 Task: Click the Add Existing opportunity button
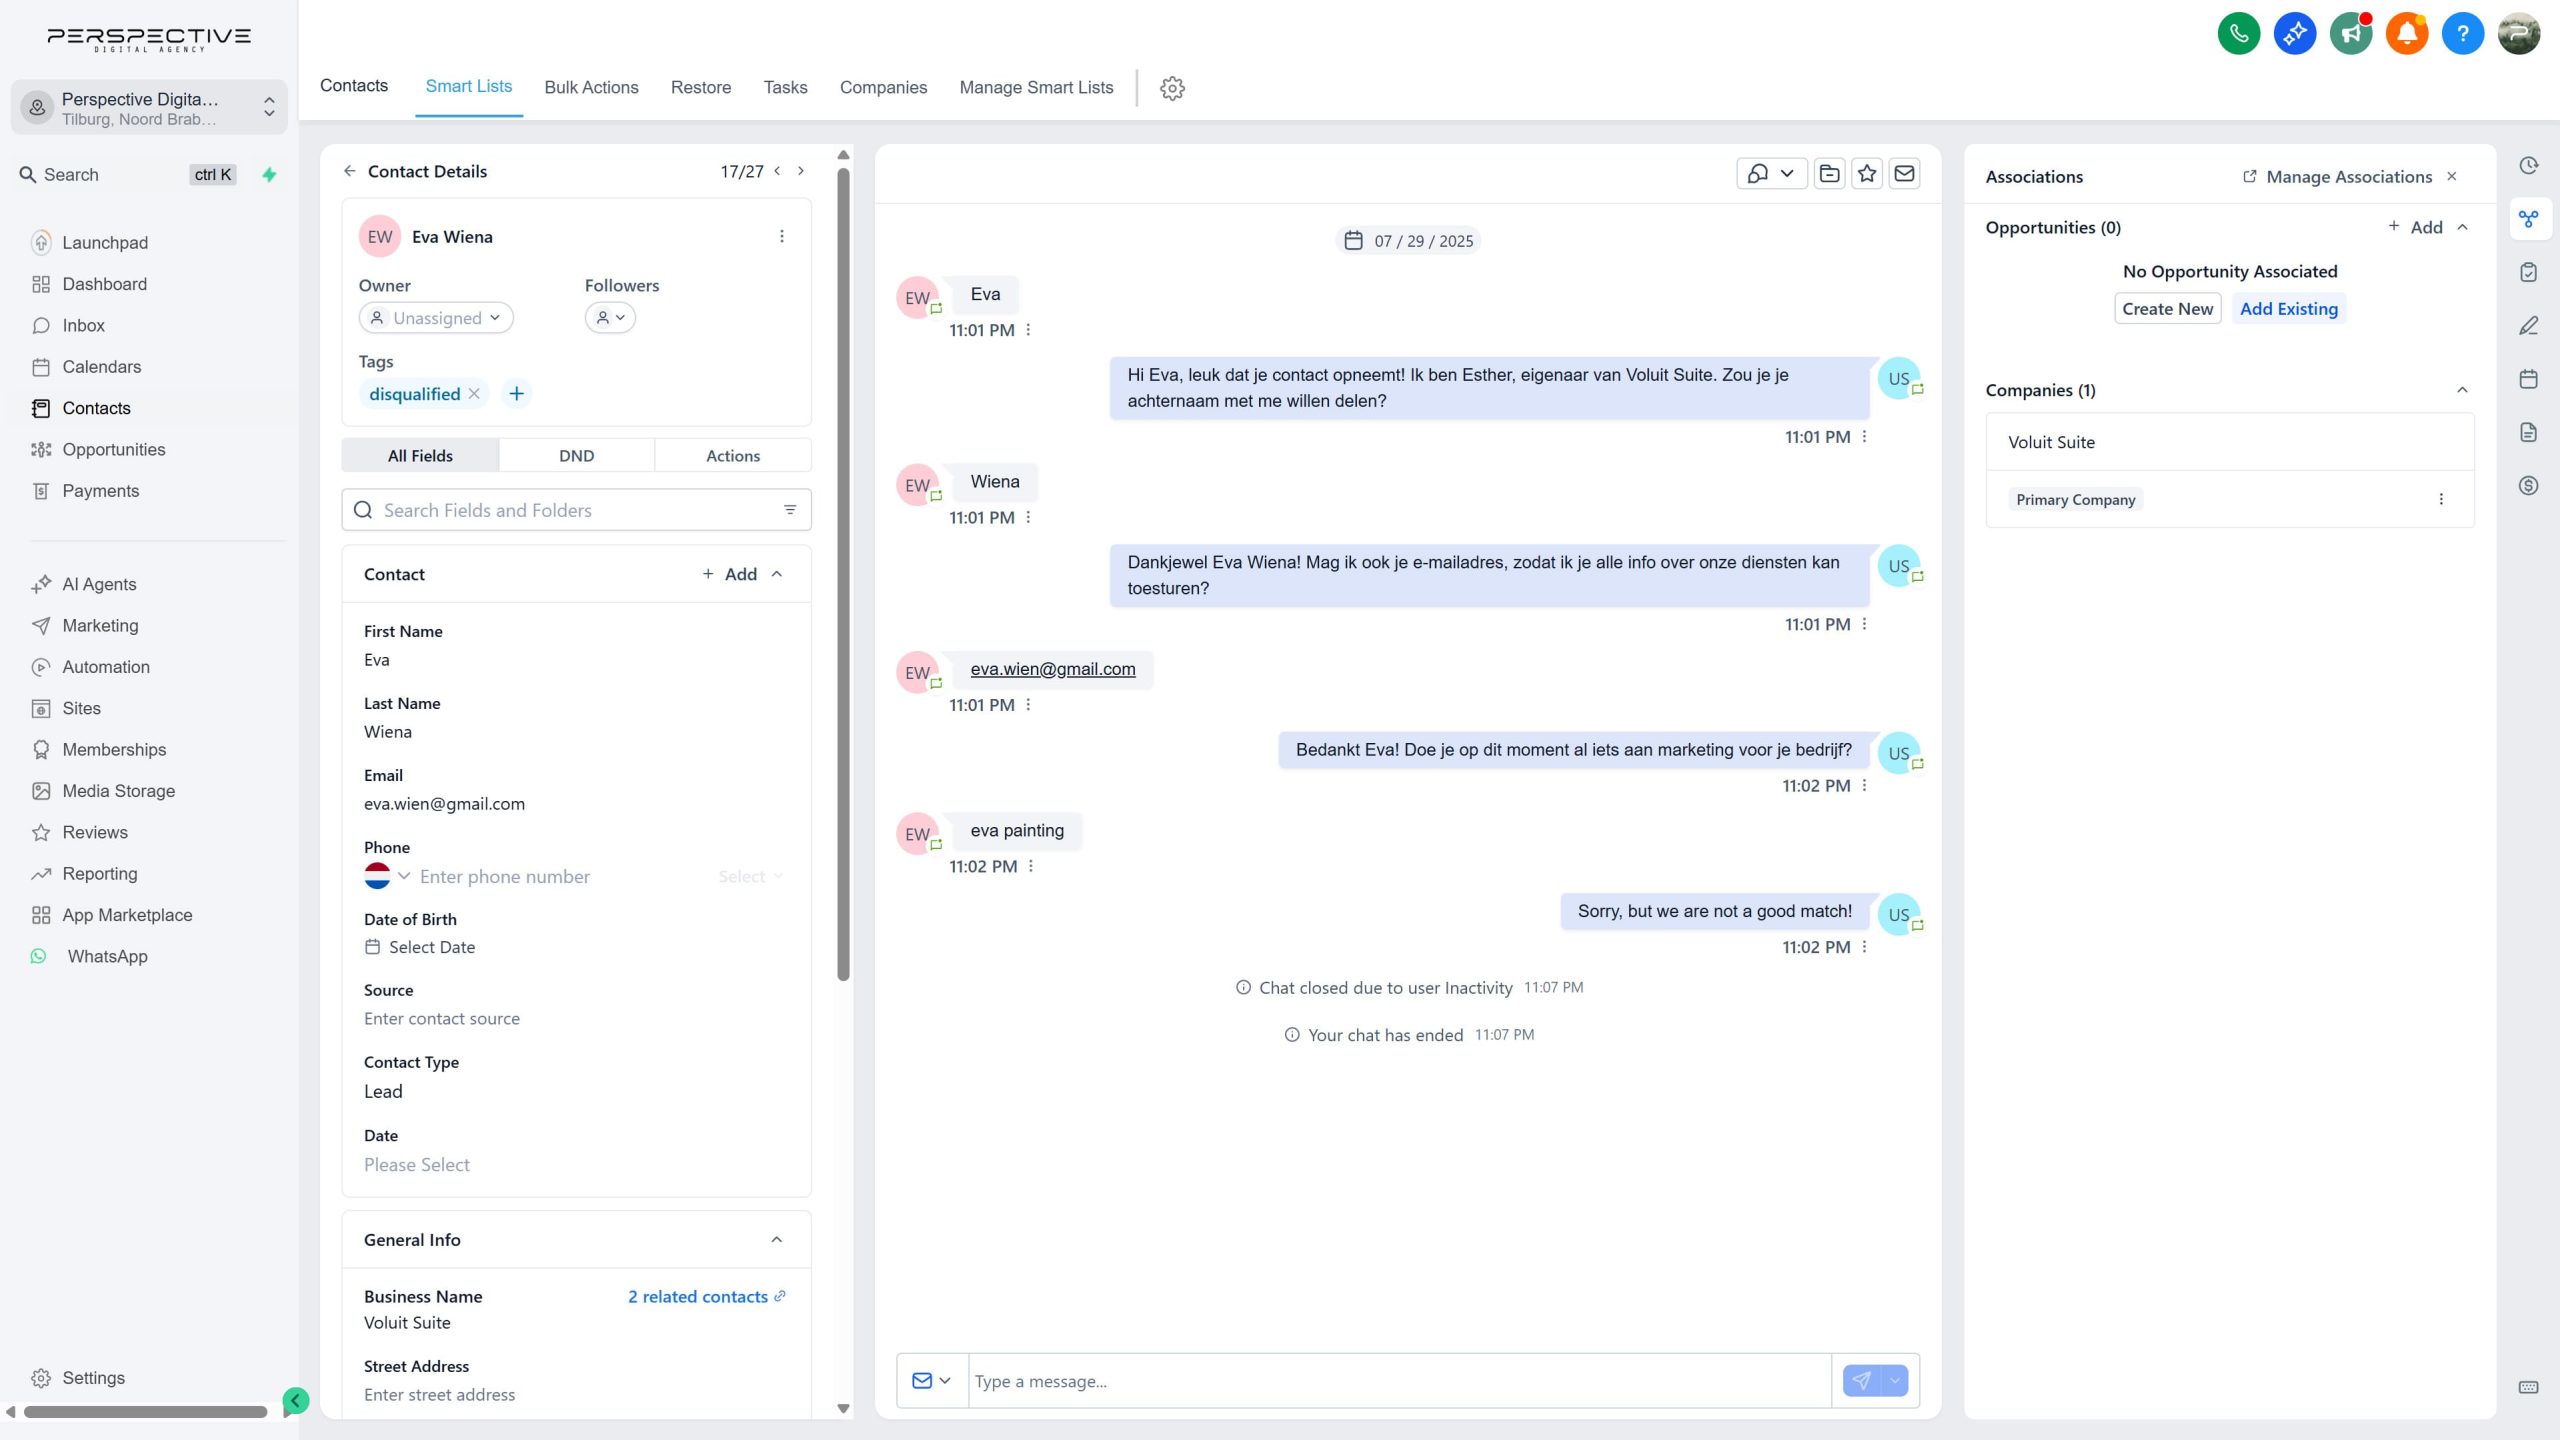coord(2289,309)
